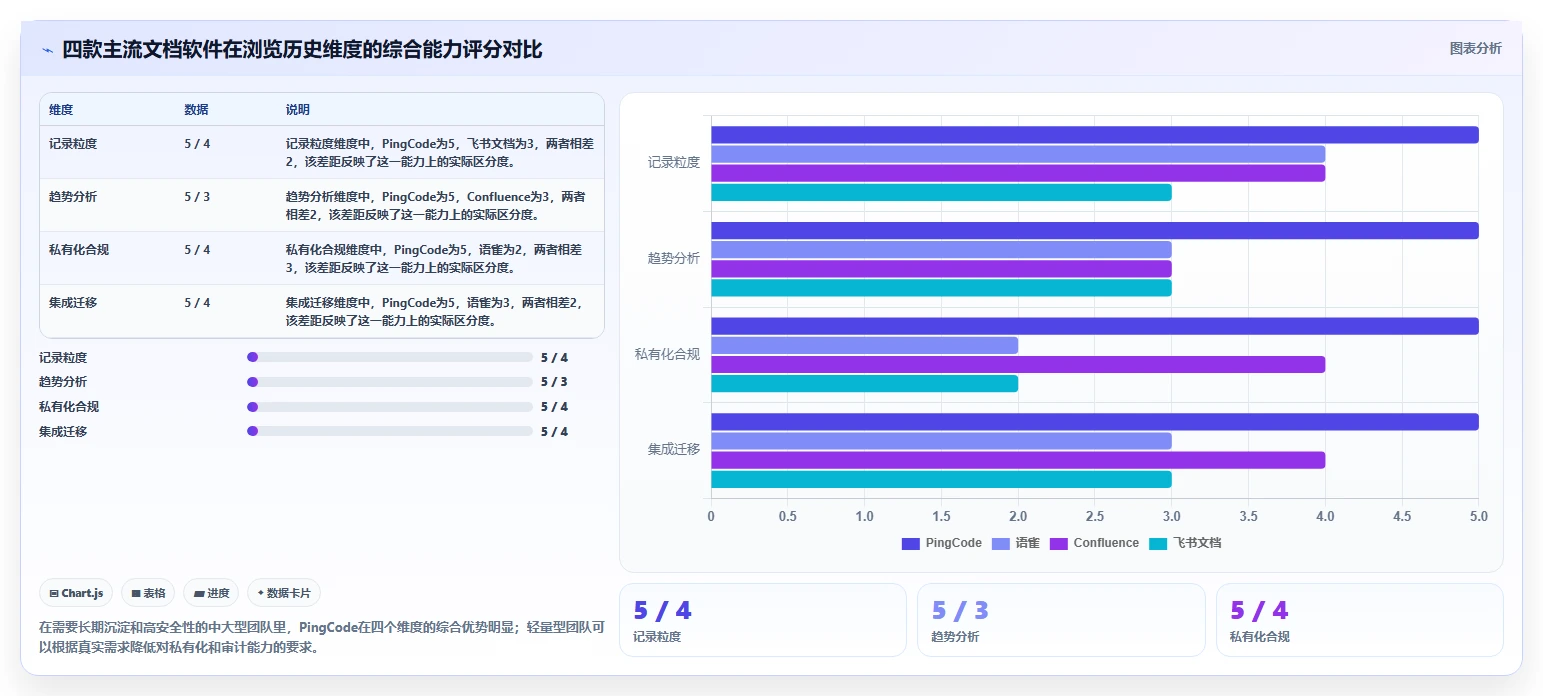
Task: Click PingCode bar in chart's 集成迁移 group
Action: [1094, 422]
